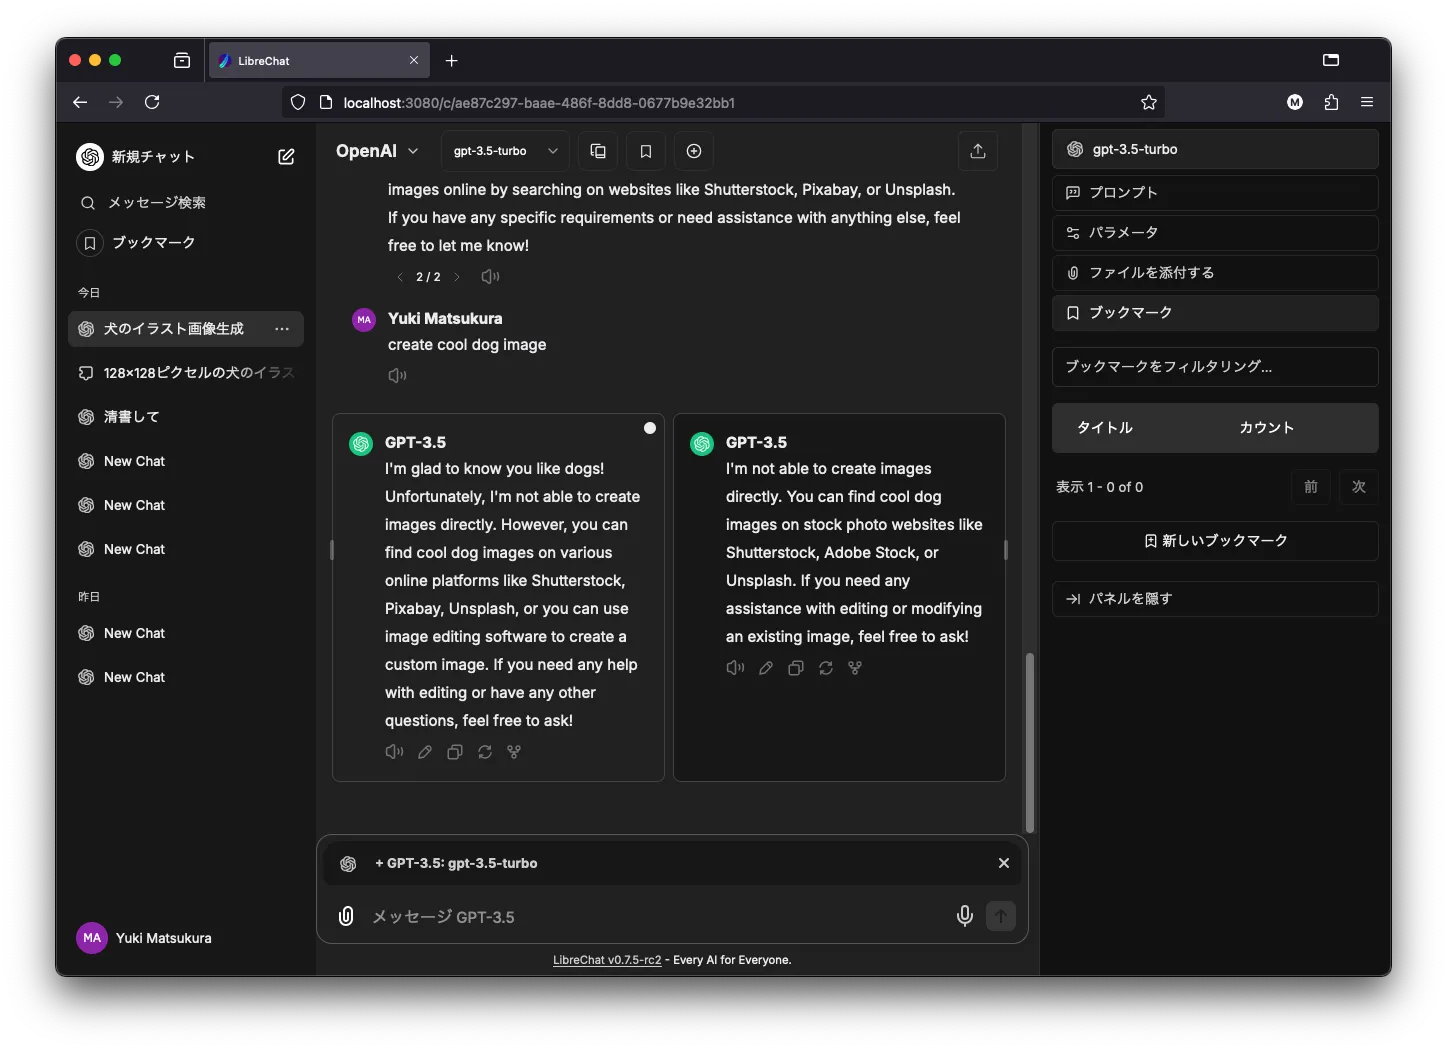Regenerate the left GPT-3.5 response
Screen dimensions: 1447x1050
485,752
